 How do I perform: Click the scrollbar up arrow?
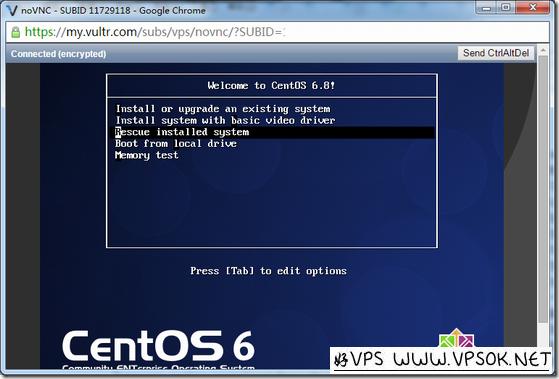tap(543, 50)
